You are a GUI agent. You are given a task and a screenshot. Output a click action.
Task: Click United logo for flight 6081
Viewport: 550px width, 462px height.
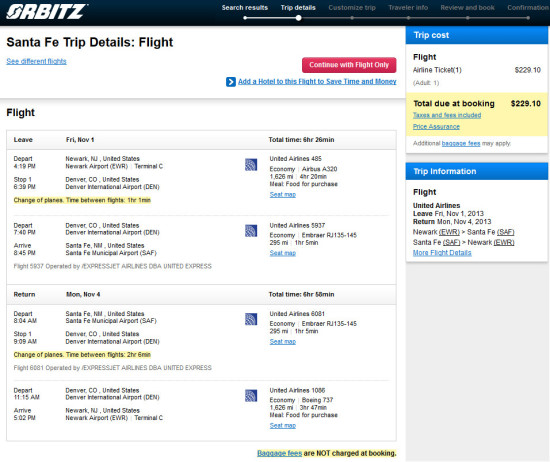[x=251, y=319]
